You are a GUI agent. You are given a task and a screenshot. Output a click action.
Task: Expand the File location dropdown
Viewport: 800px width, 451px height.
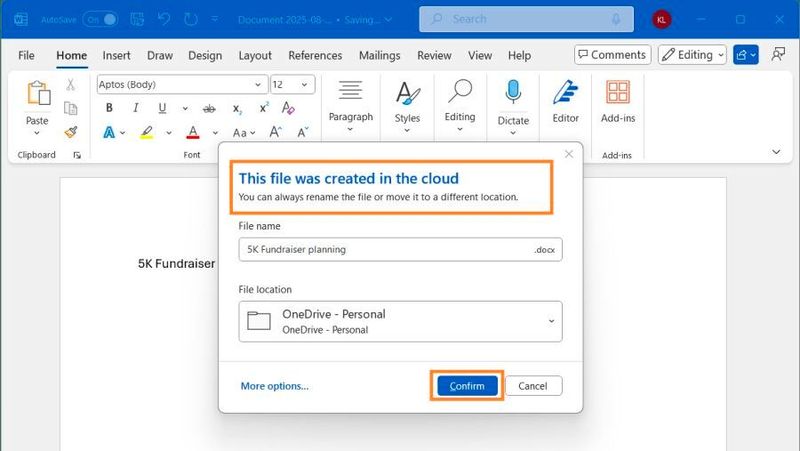(x=551, y=321)
